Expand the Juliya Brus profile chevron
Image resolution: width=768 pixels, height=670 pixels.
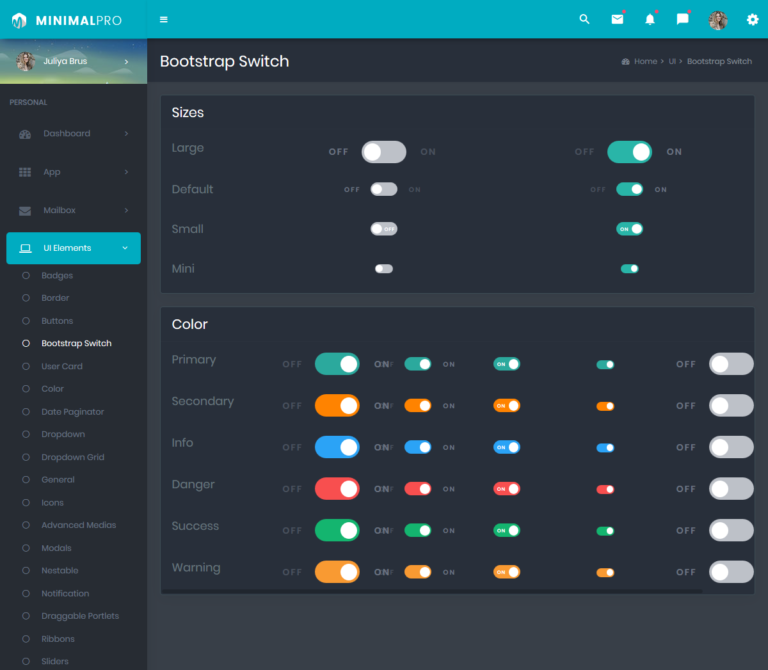[x=126, y=62]
